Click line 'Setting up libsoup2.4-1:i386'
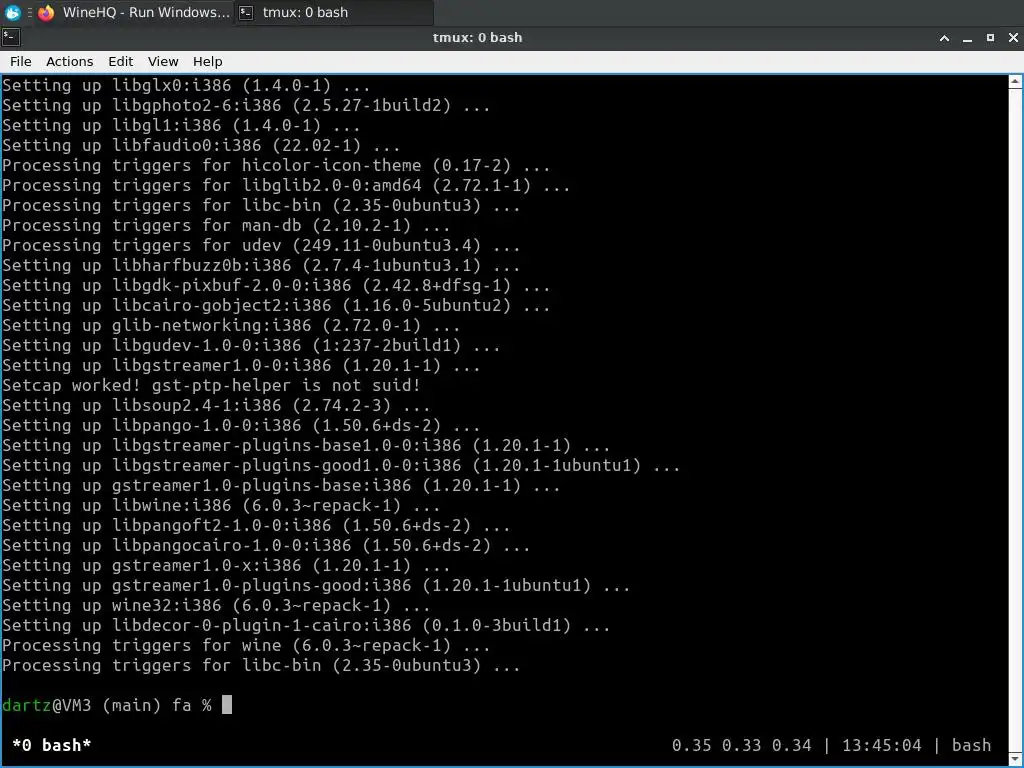The height and width of the screenshot is (768, 1024). pyautogui.click(x=216, y=406)
